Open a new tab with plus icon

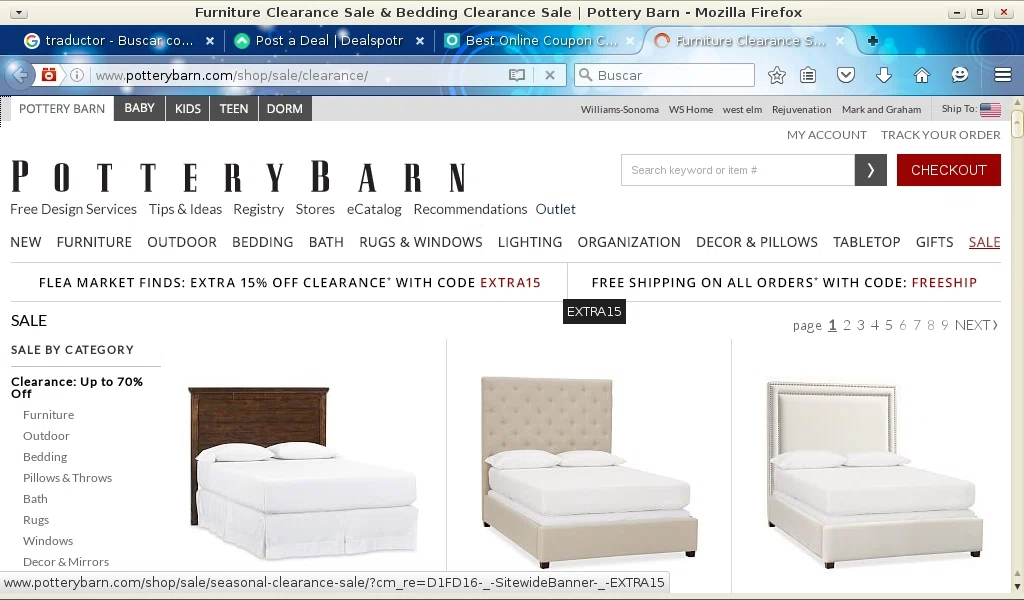point(872,40)
